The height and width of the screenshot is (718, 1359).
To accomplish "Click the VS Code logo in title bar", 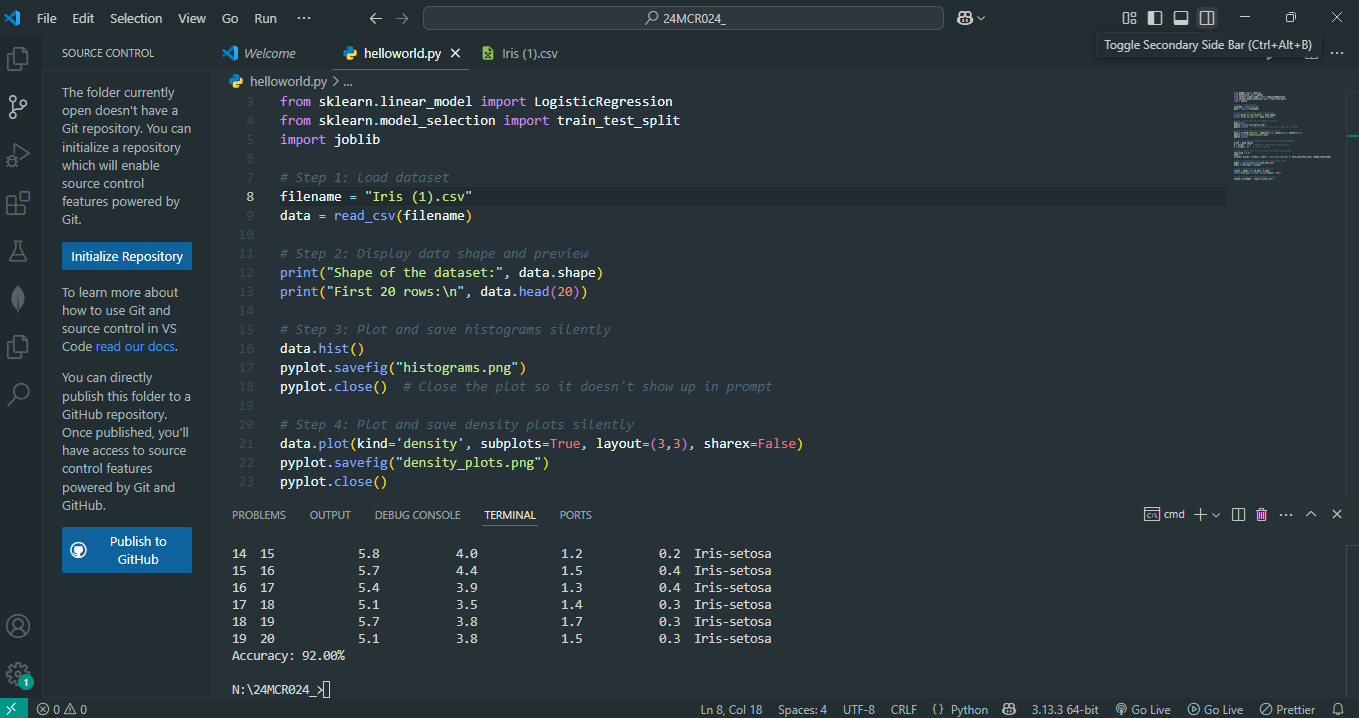I will point(13,18).
